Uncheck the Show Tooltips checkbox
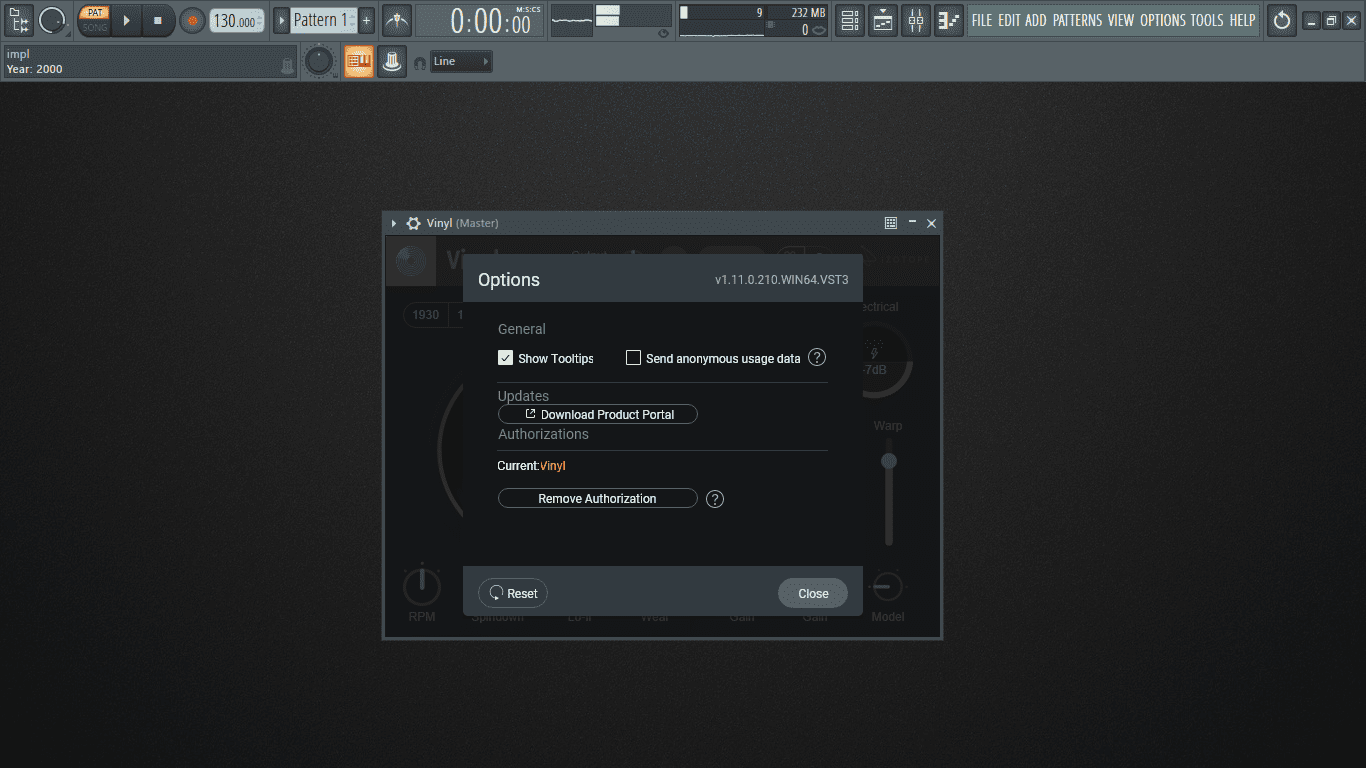 pyautogui.click(x=506, y=358)
